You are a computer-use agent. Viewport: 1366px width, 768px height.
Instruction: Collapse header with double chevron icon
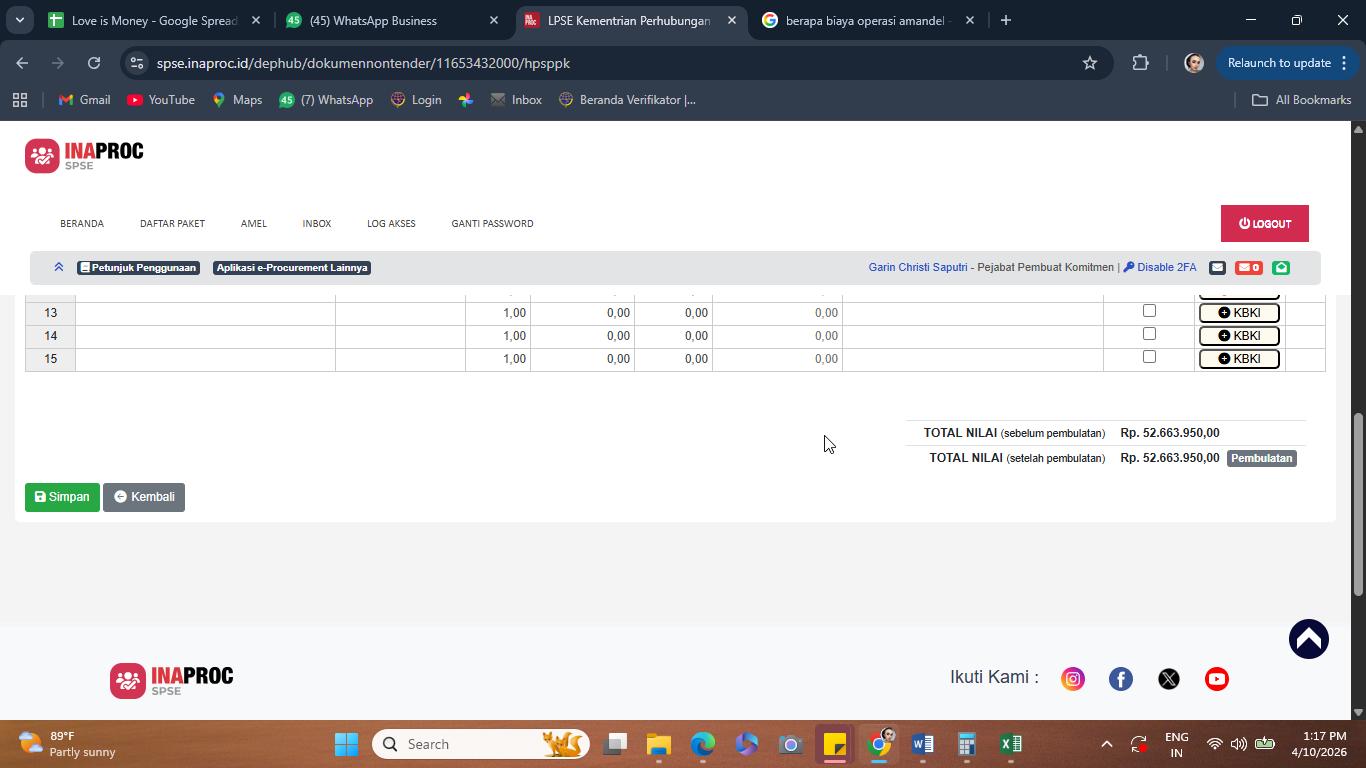pos(59,267)
